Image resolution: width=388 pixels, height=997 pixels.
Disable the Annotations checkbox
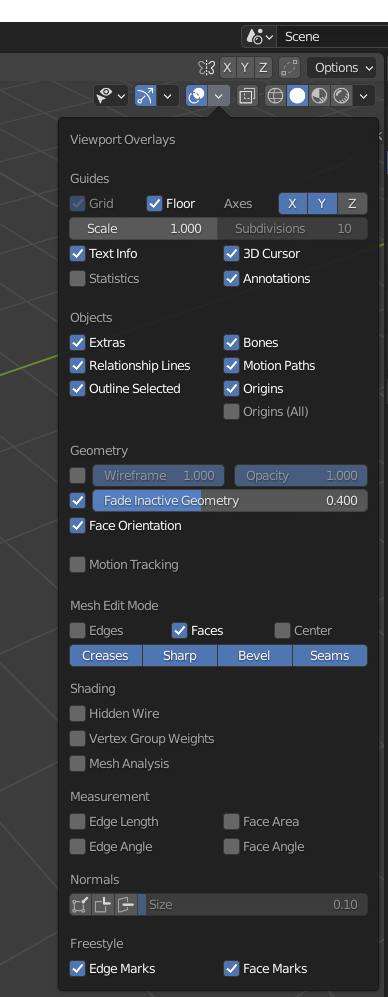point(232,278)
